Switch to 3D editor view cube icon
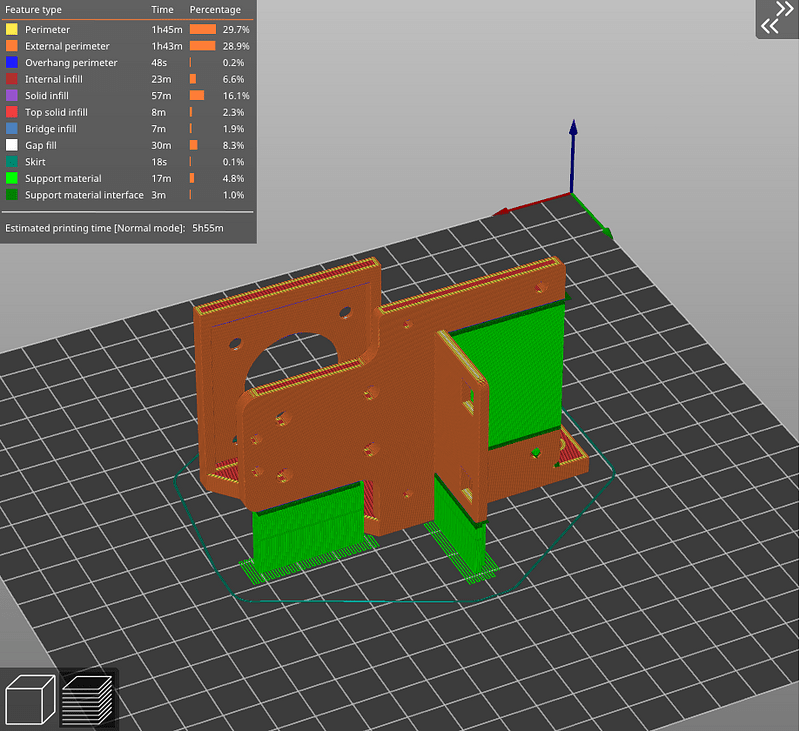 (x=30, y=699)
